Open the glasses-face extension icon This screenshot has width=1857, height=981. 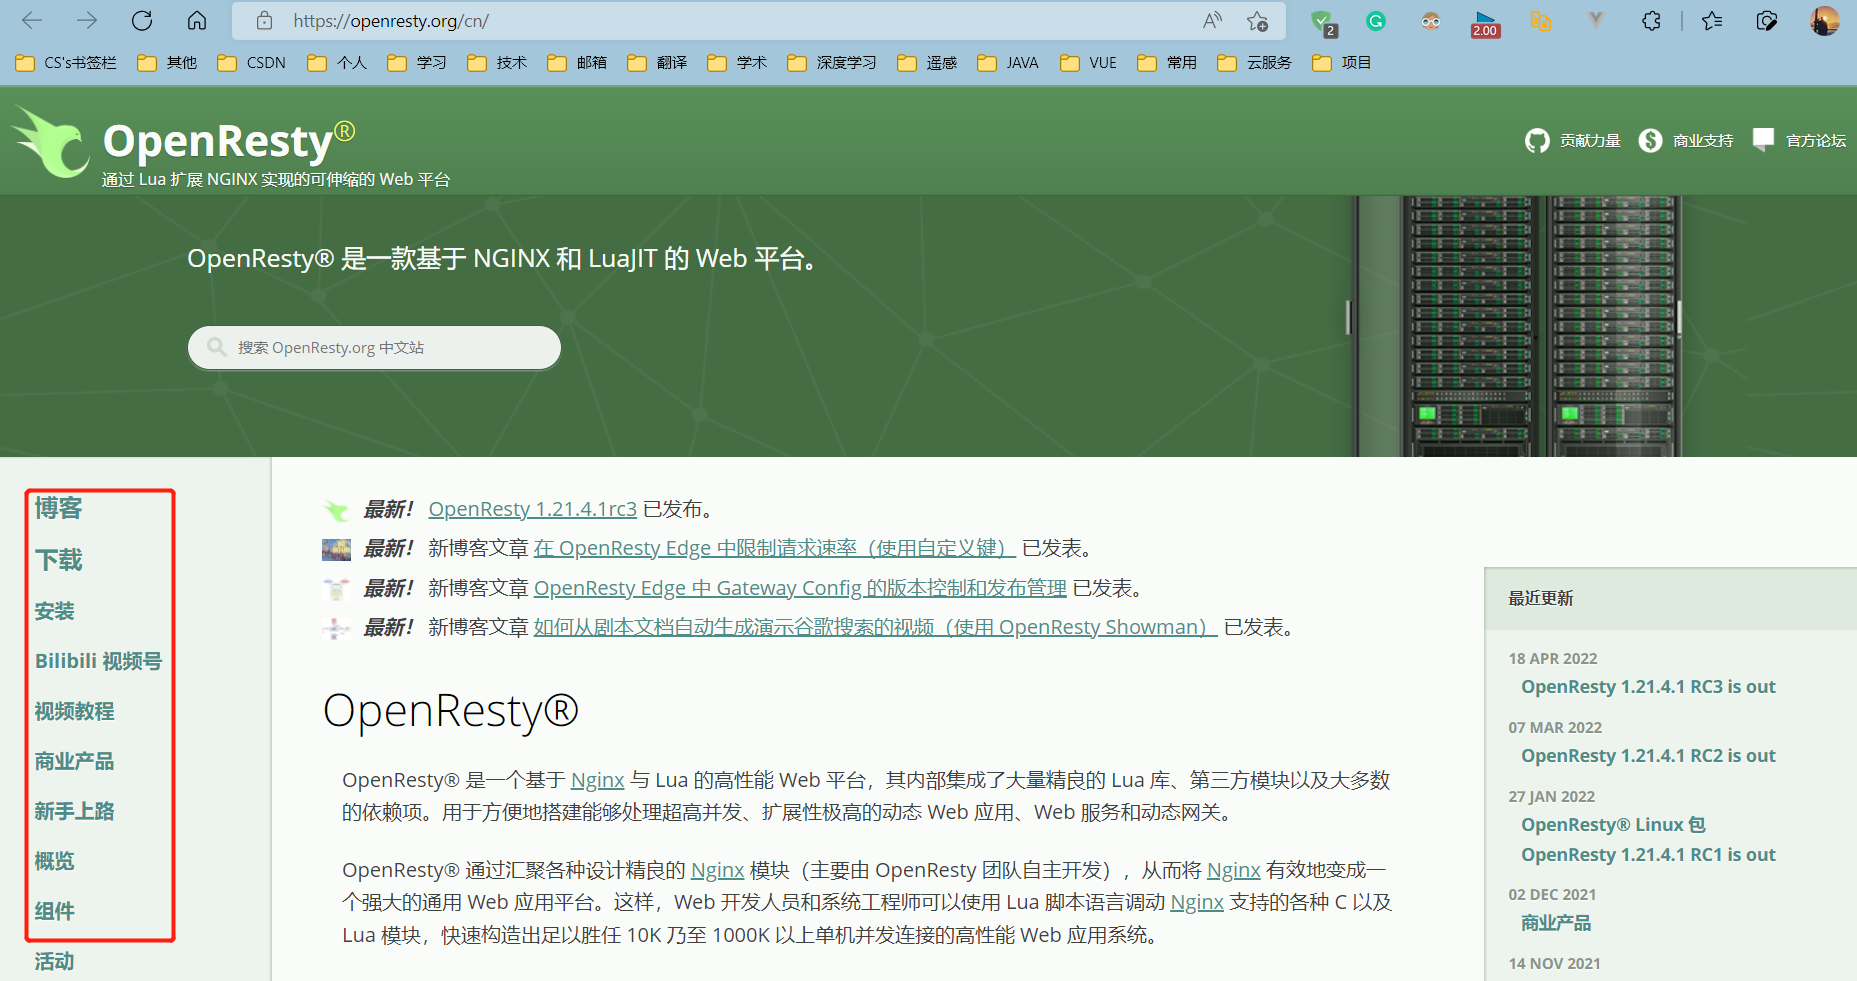(x=1431, y=21)
